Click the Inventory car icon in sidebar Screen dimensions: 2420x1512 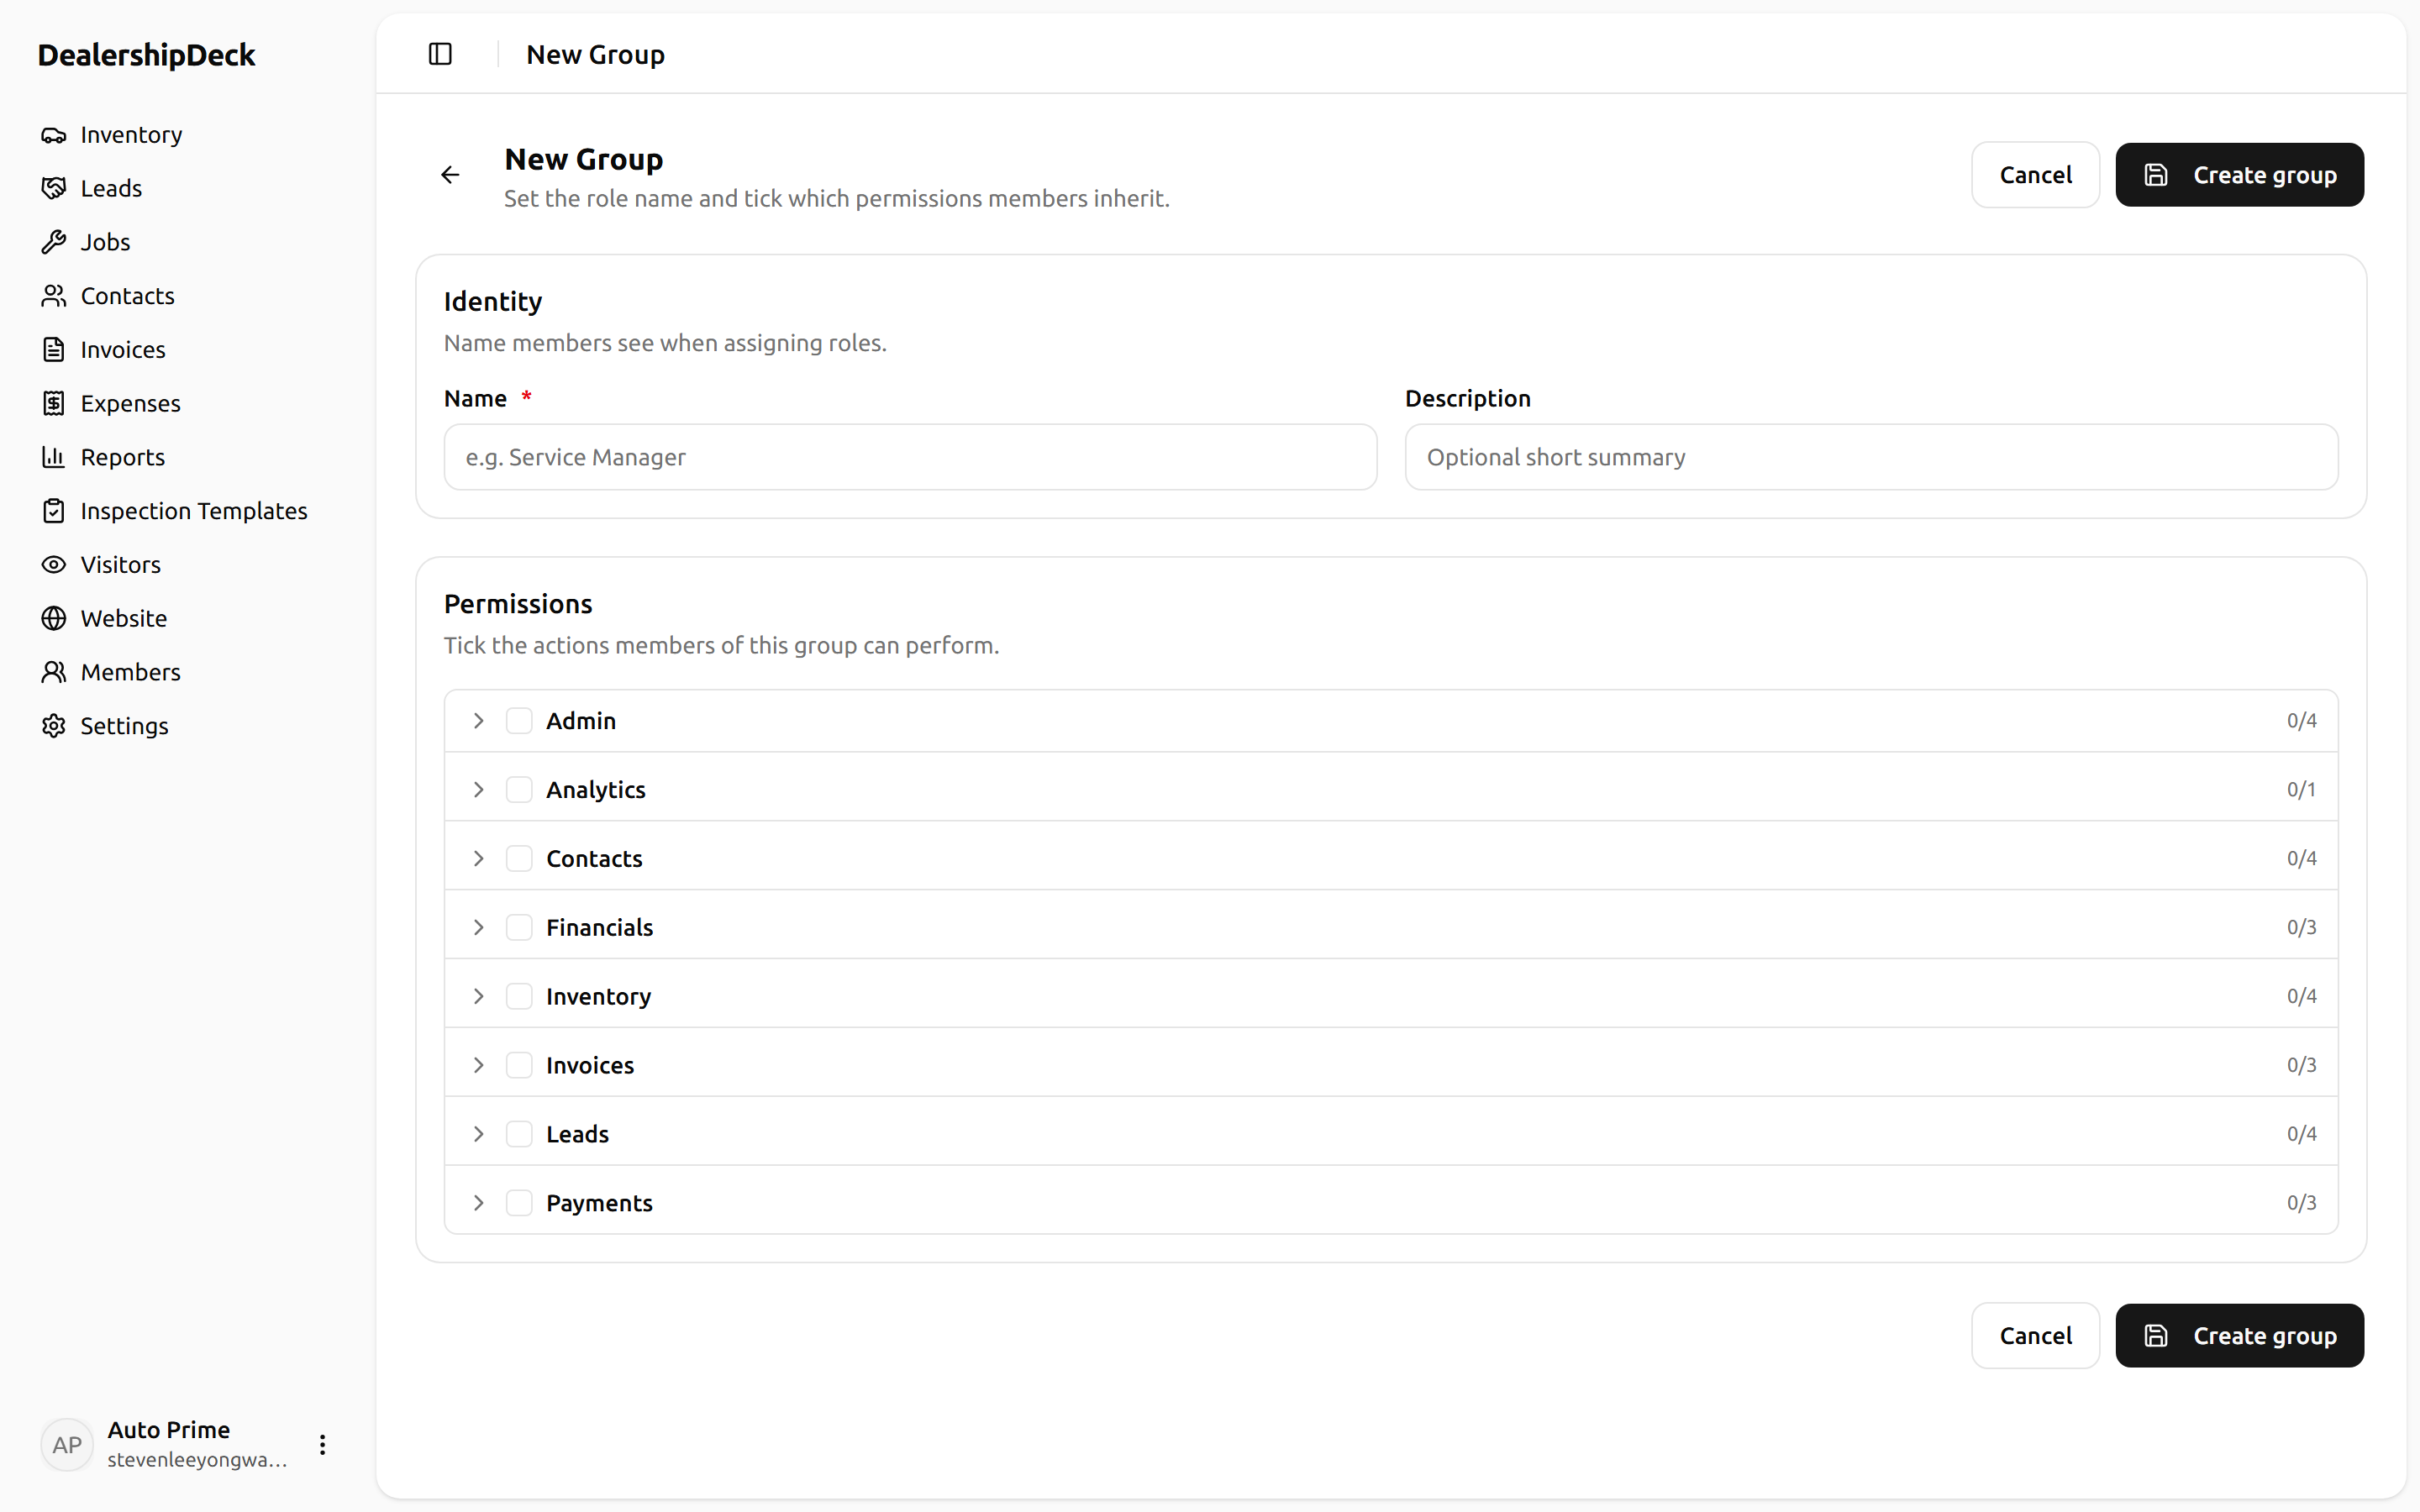pos(54,135)
